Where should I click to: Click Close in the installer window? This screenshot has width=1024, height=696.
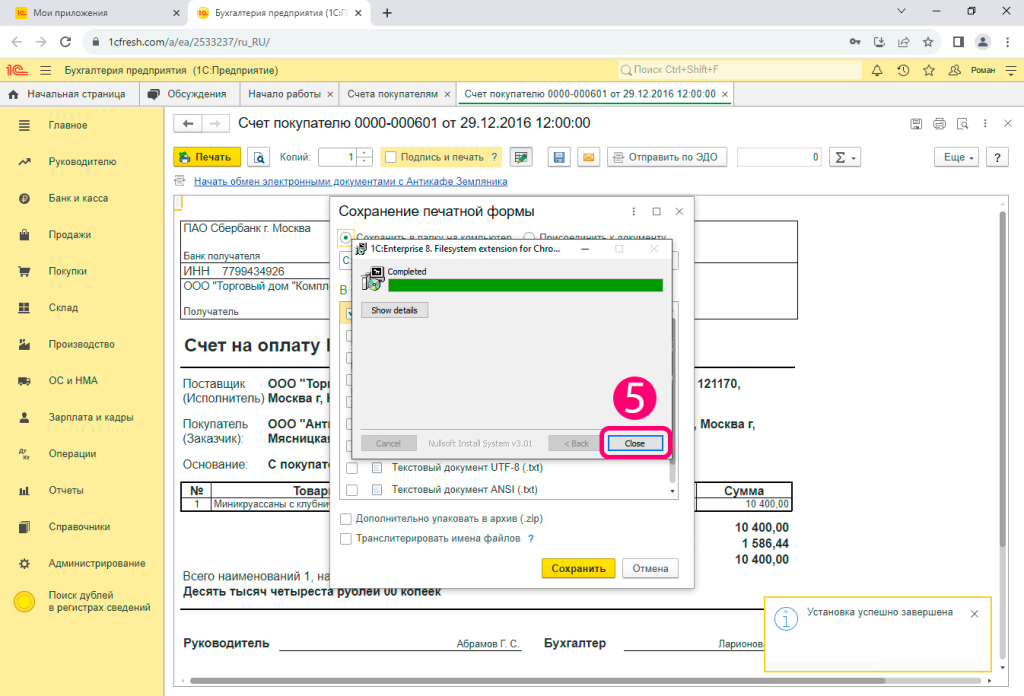coord(635,443)
